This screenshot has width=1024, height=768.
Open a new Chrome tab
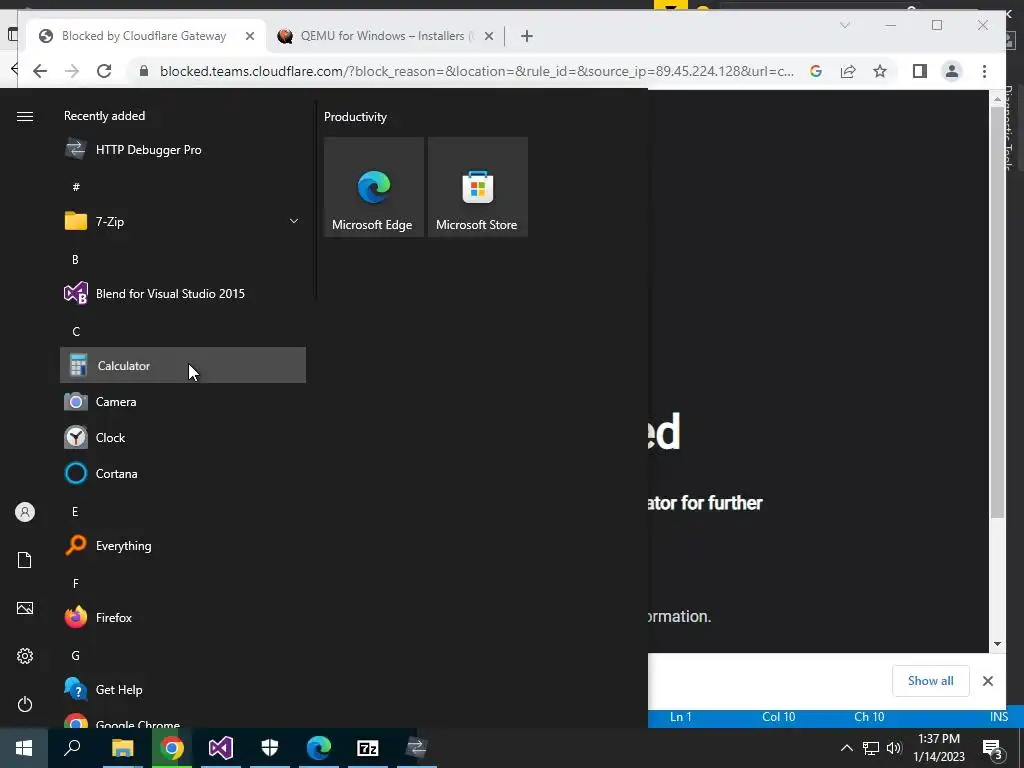point(527,36)
